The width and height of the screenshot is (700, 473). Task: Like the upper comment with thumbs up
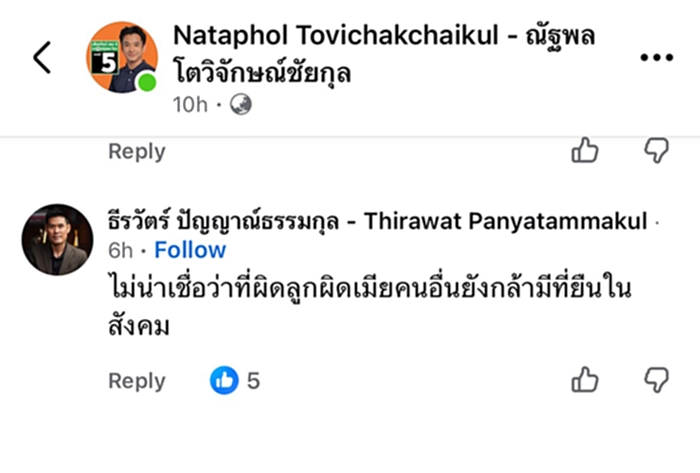tap(584, 150)
